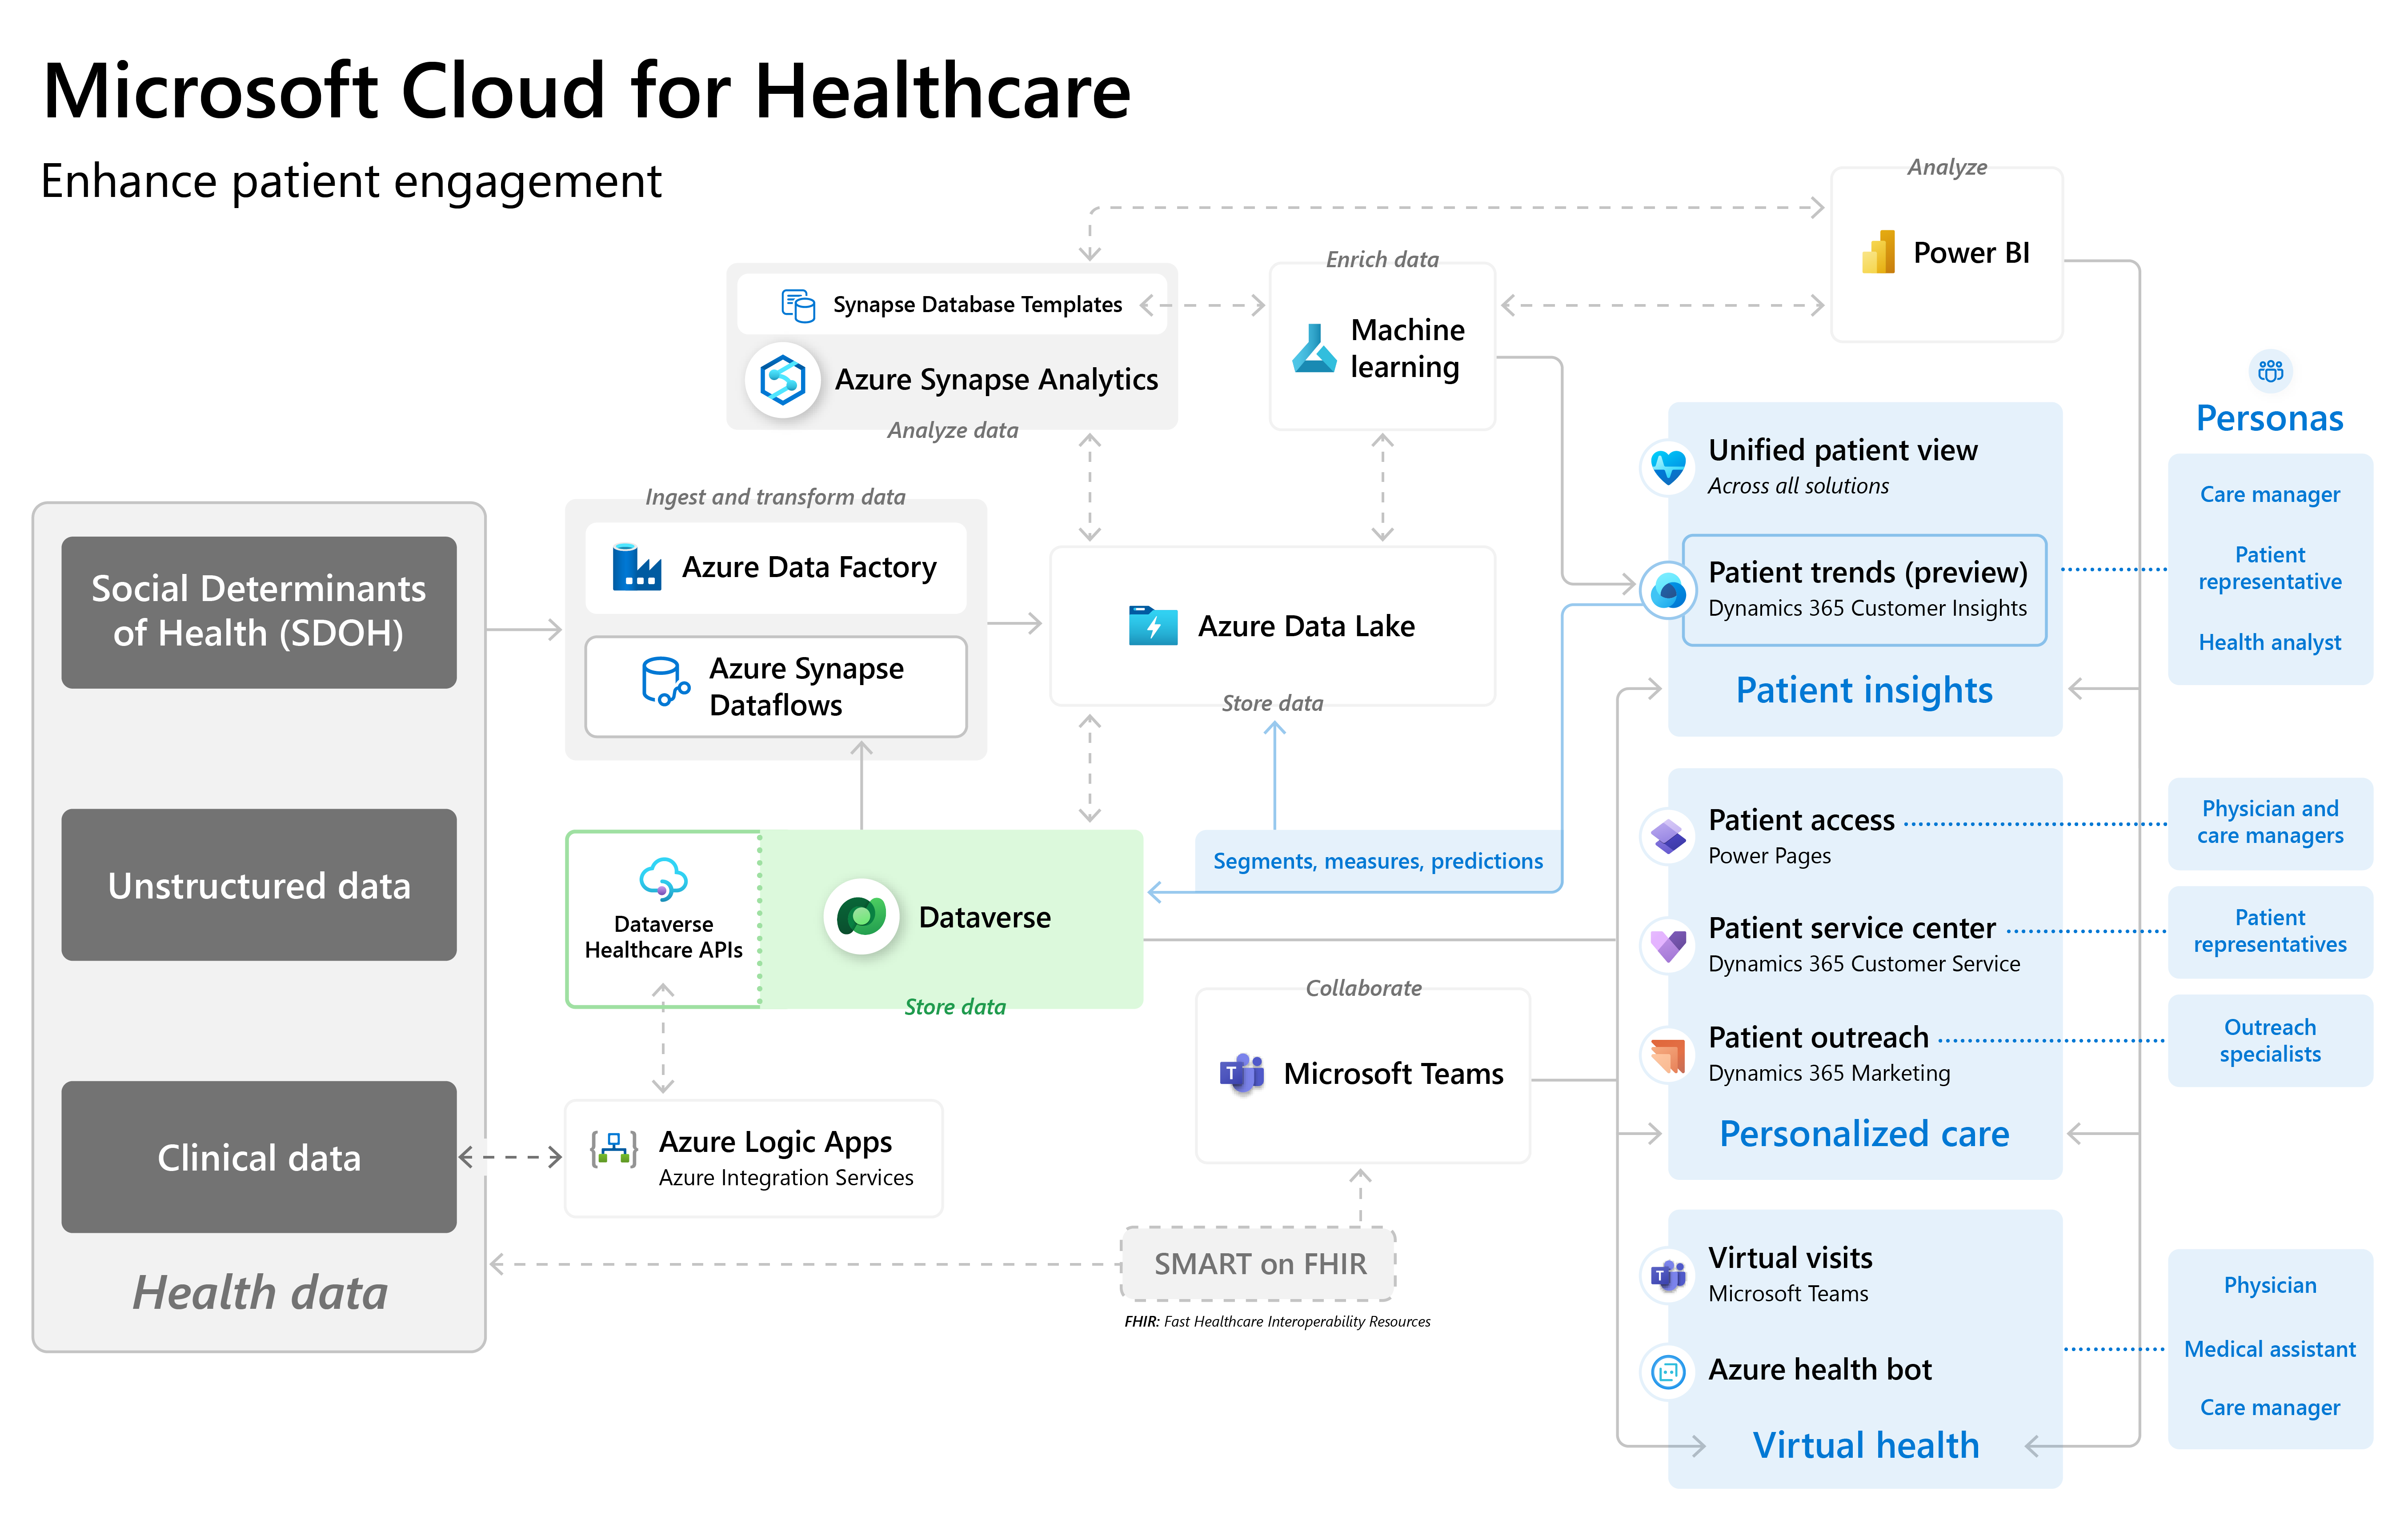This screenshot has height=1520, width=2408.
Task: Select the Social Determinants of Health box
Action: tap(259, 612)
